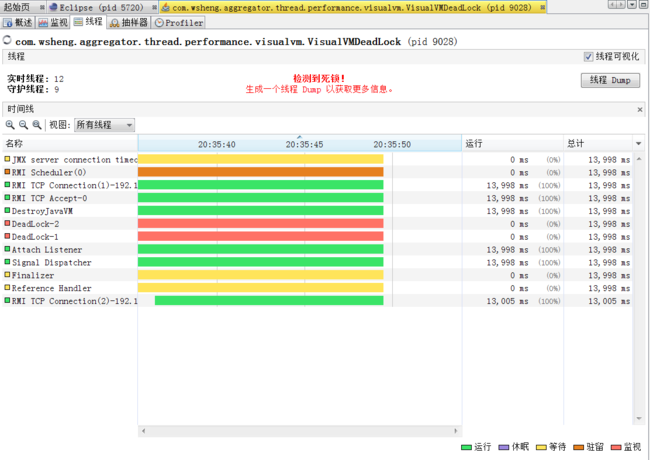650x460 pixels.
Task: Click the fit-to-window zoom icon
Action: 37,125
